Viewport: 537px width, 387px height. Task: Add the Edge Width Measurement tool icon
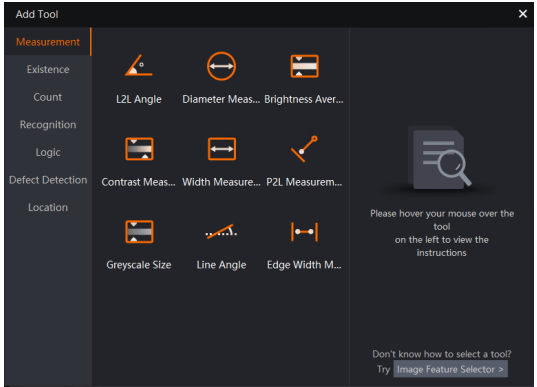click(x=304, y=232)
